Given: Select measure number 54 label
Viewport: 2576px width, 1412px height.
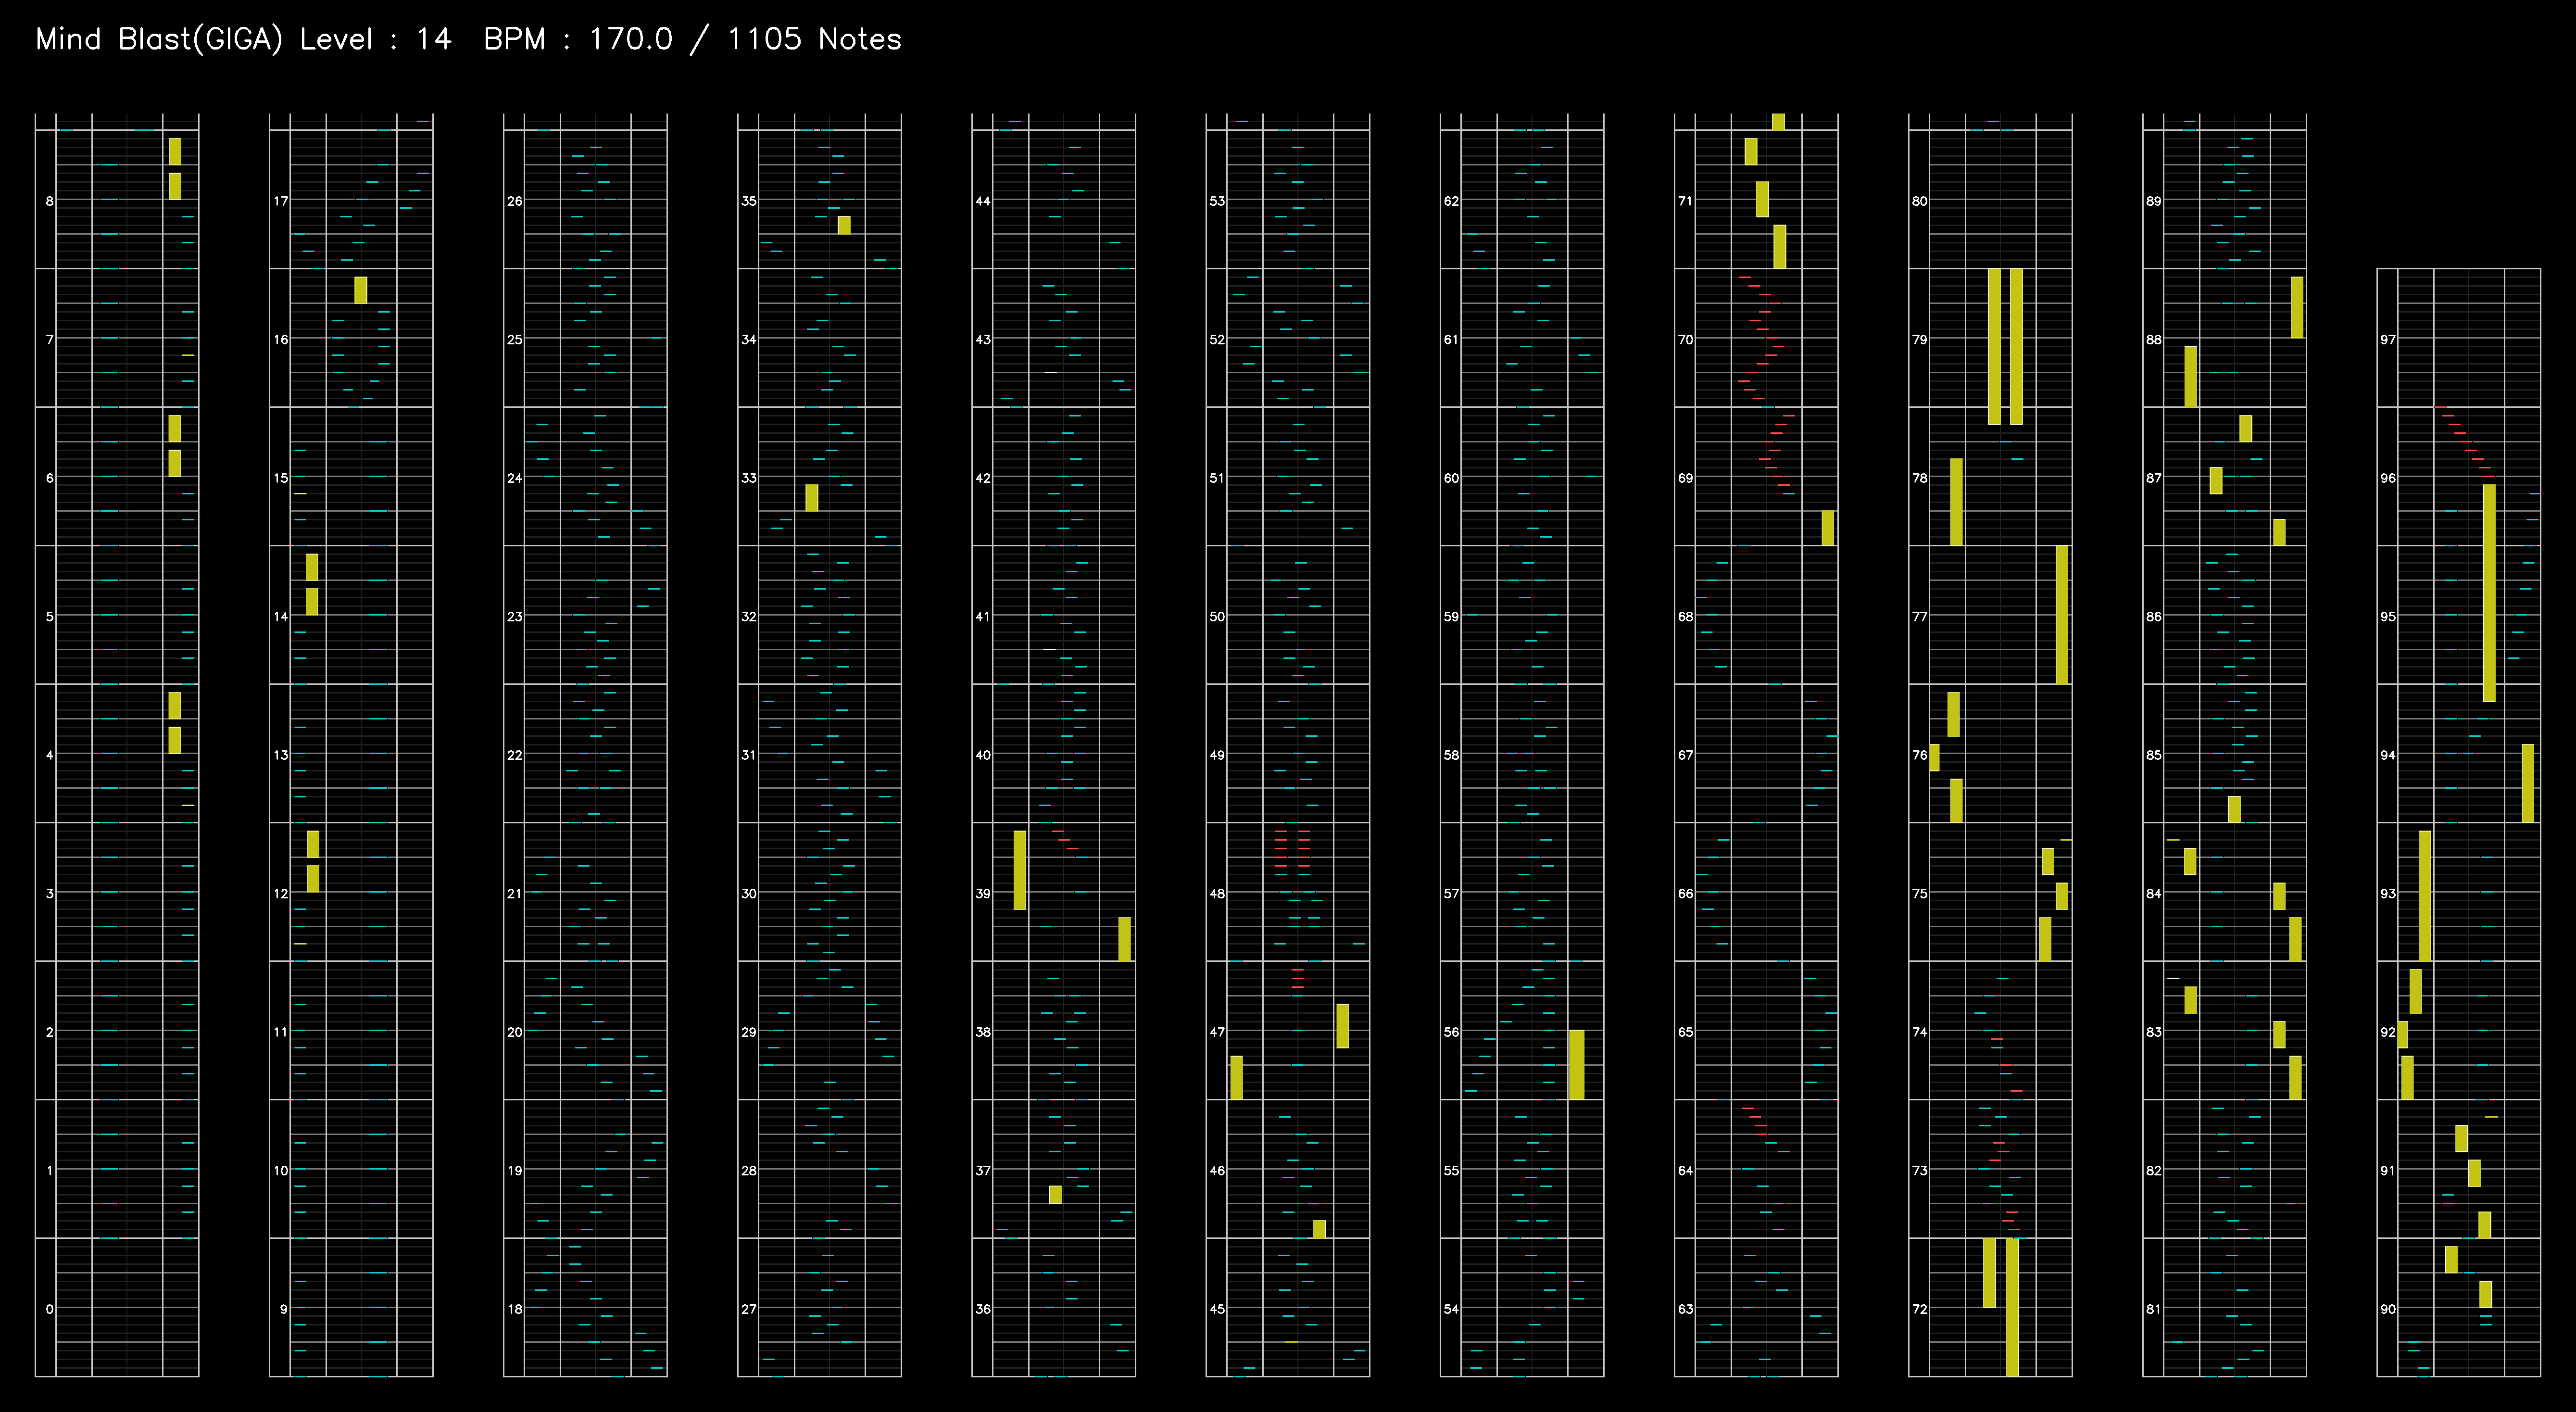Looking at the screenshot, I should [1451, 1309].
